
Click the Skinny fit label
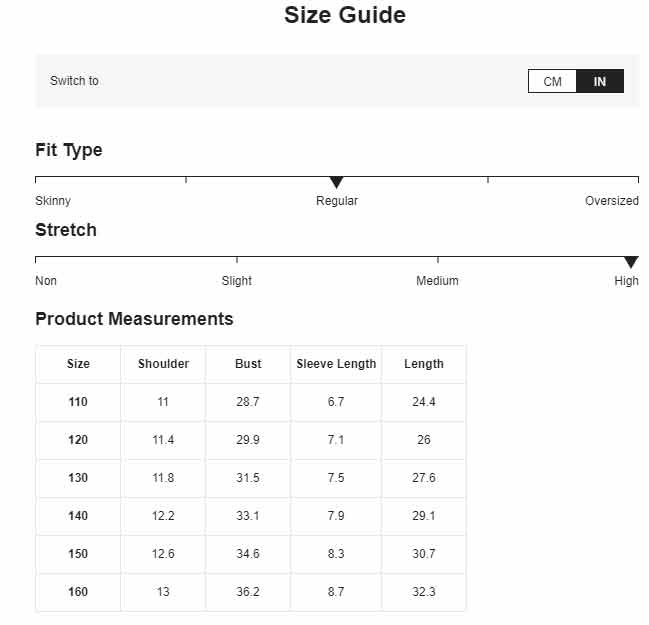tap(53, 201)
